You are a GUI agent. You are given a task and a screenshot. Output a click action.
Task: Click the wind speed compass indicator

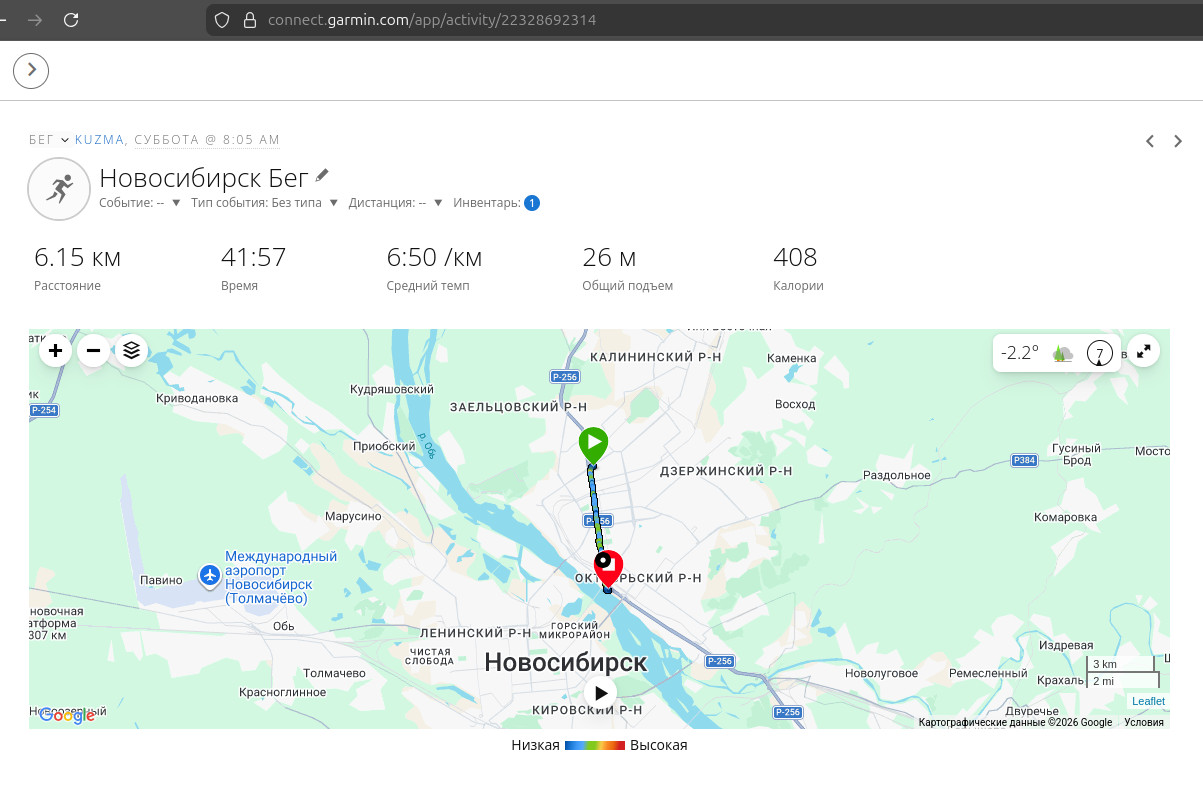tap(1099, 354)
